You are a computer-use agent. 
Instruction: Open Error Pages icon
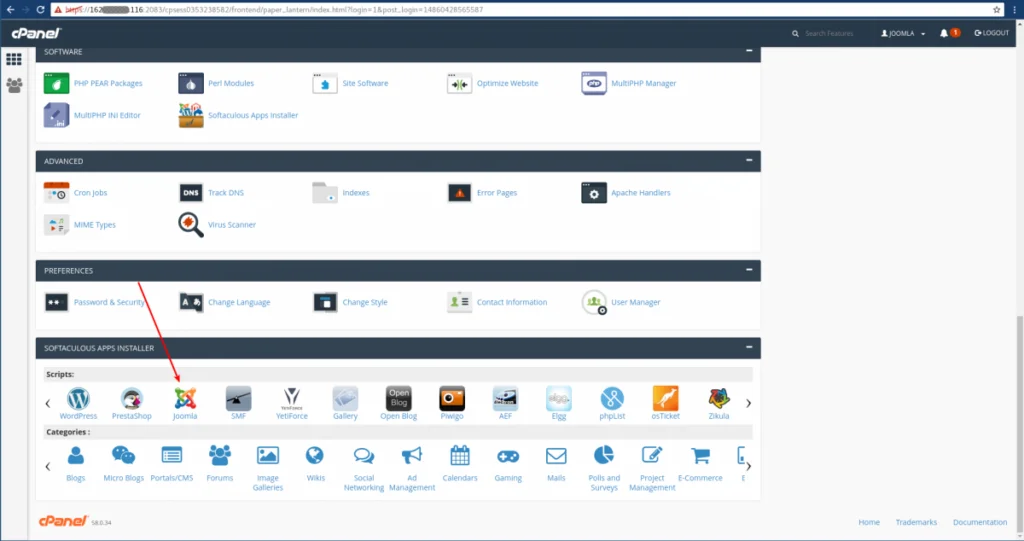click(x=459, y=193)
